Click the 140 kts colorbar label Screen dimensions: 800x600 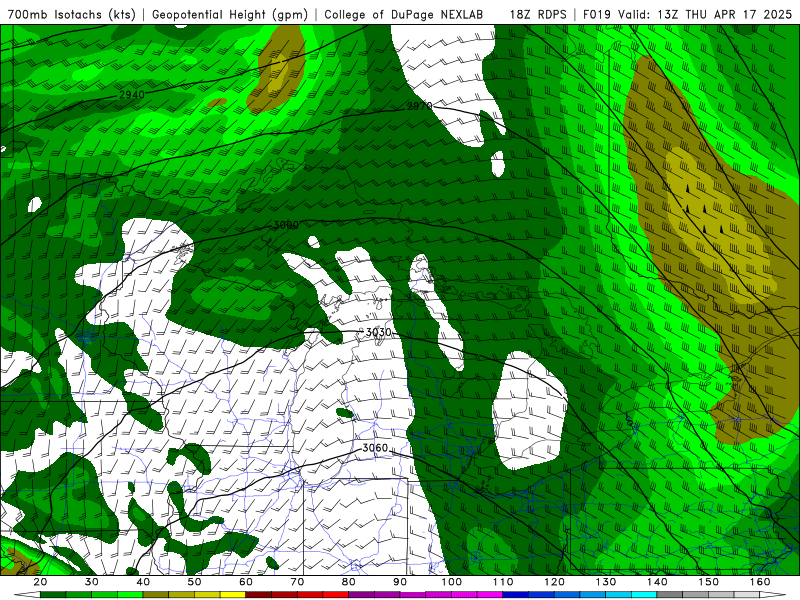pyautogui.click(x=657, y=582)
